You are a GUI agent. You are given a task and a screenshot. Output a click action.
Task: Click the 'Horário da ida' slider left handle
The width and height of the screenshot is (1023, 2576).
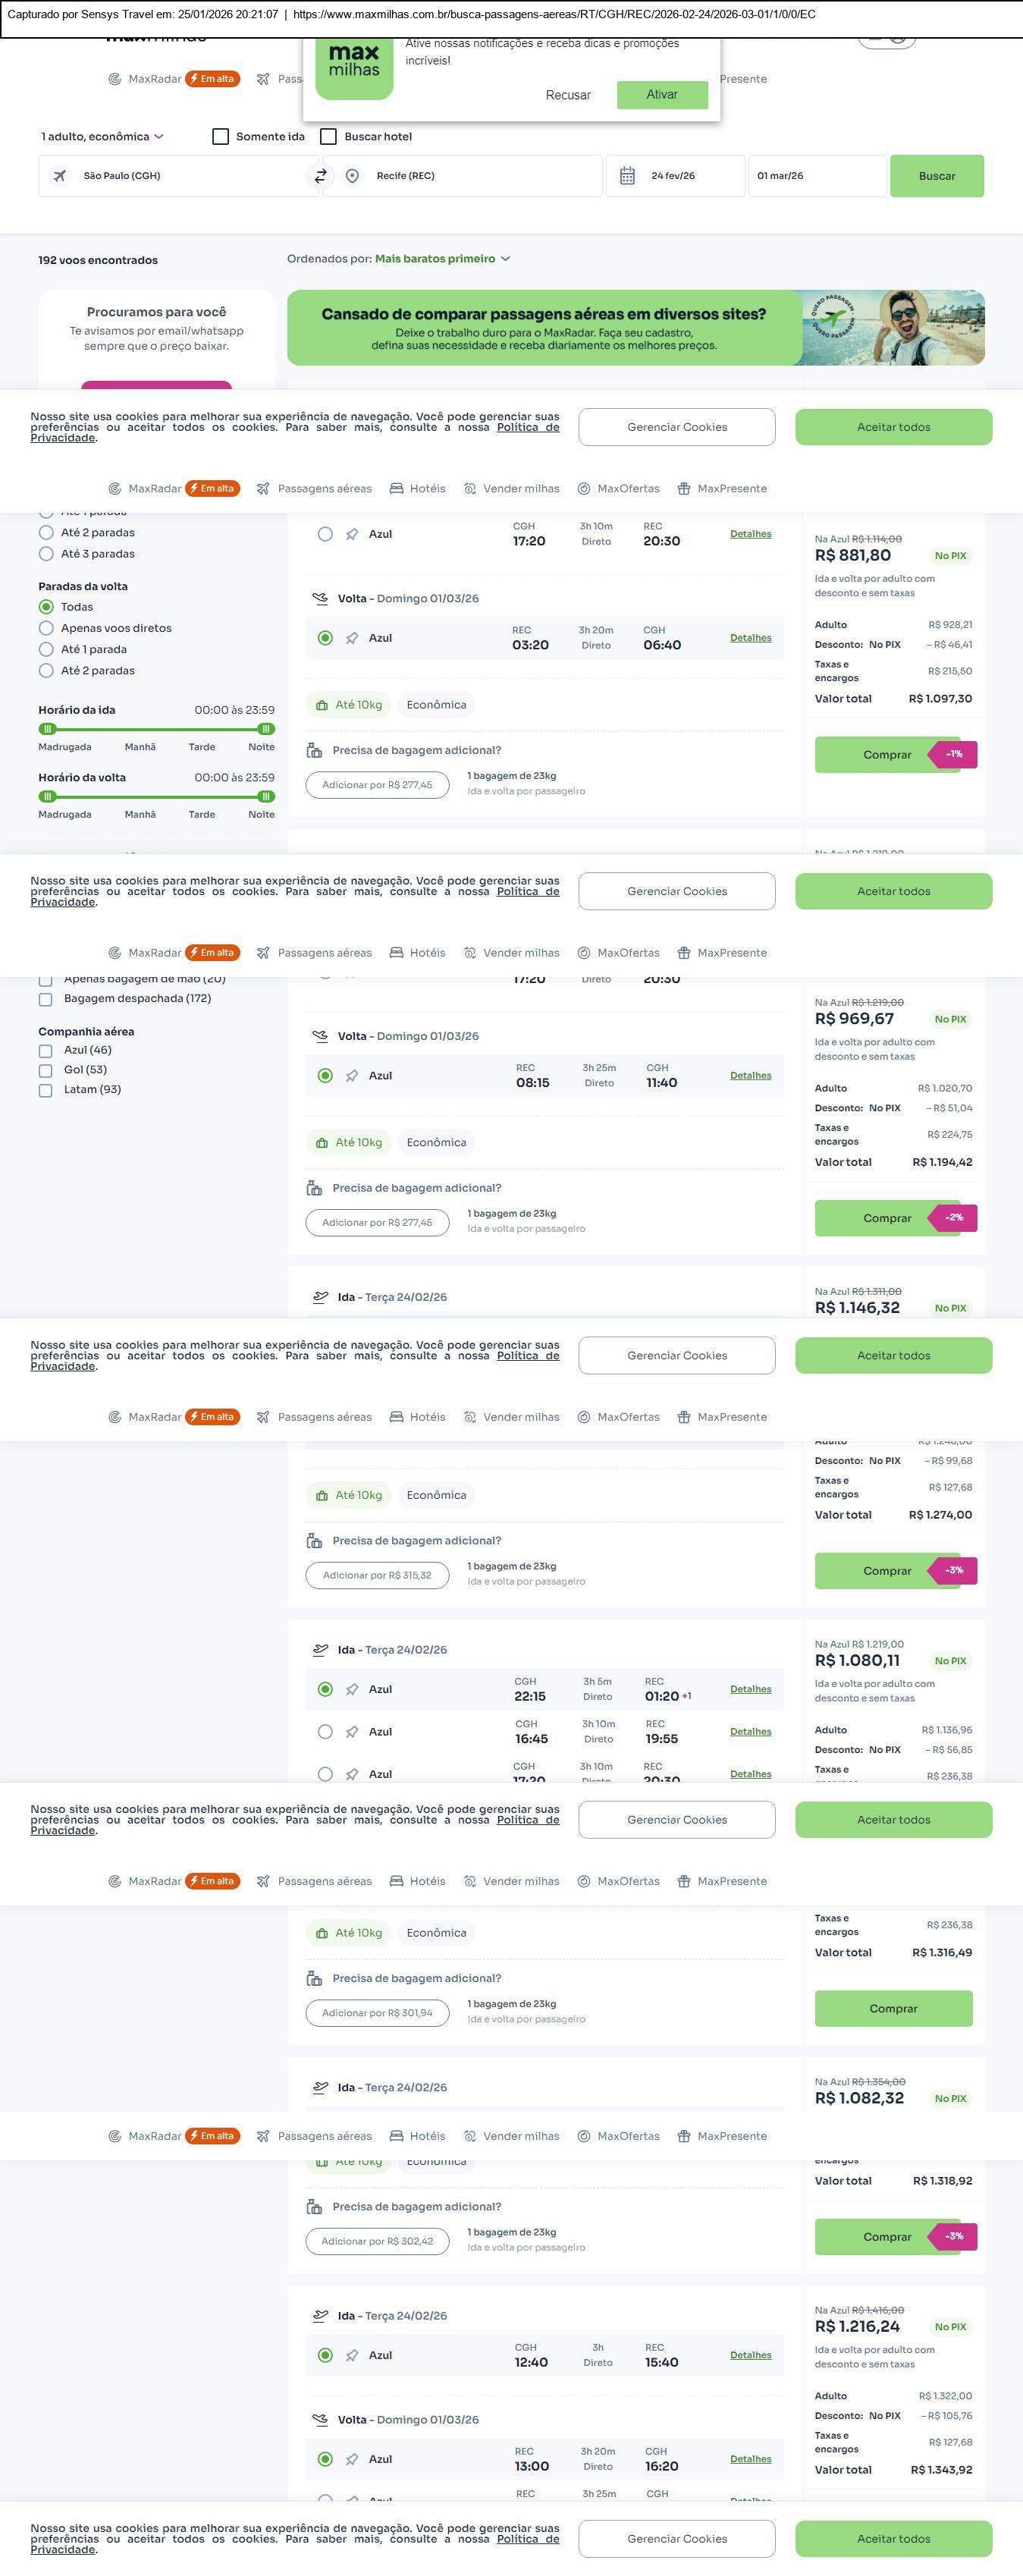[x=47, y=729]
